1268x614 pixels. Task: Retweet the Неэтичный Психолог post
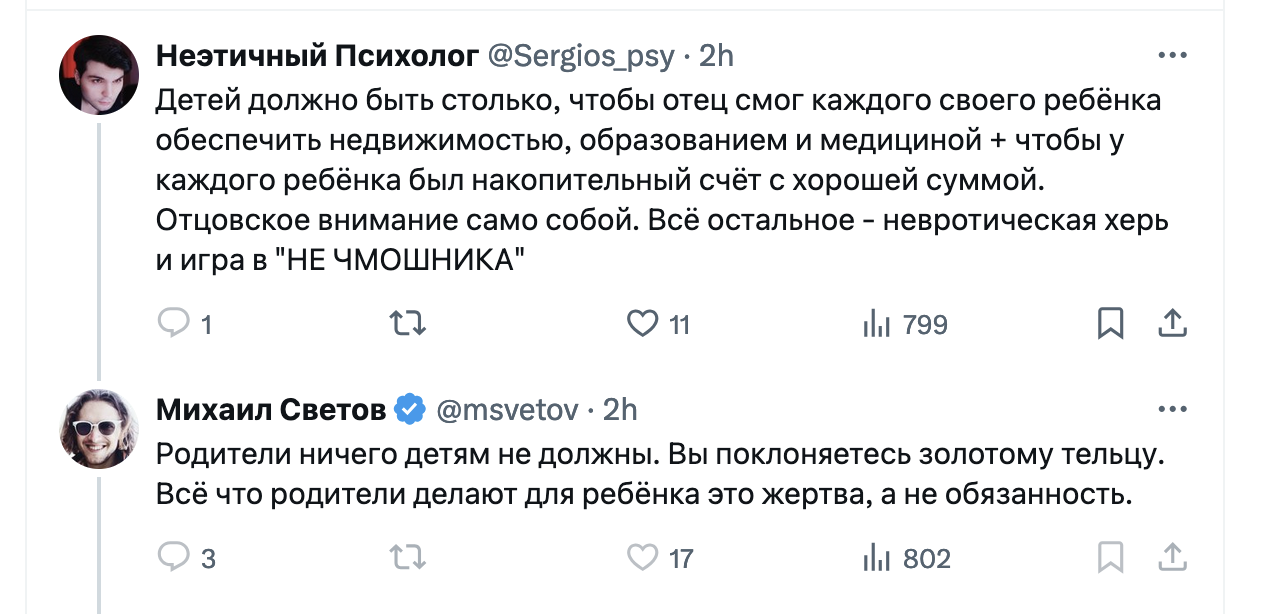(x=408, y=323)
